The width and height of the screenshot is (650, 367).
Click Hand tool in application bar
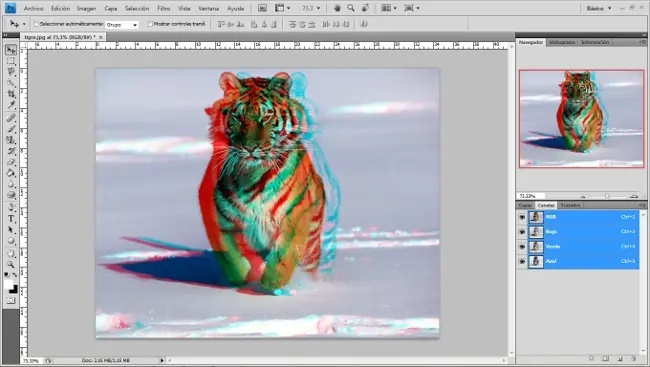[x=337, y=8]
